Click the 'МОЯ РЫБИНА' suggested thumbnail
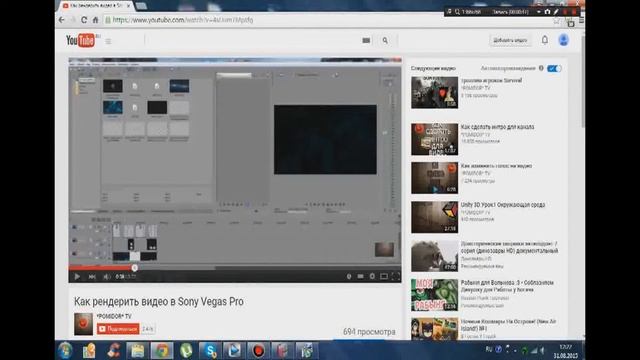The height and width of the screenshot is (360, 640). [434, 295]
